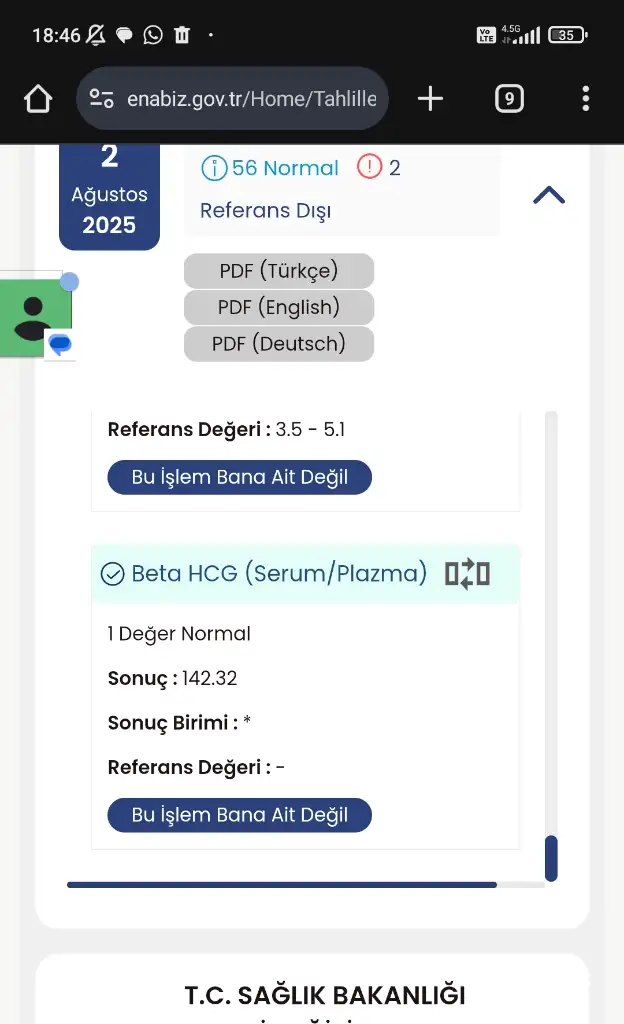Image resolution: width=624 pixels, height=1024 pixels.
Task: Click the horizontal blue progress bar below results
Action: click(282, 885)
